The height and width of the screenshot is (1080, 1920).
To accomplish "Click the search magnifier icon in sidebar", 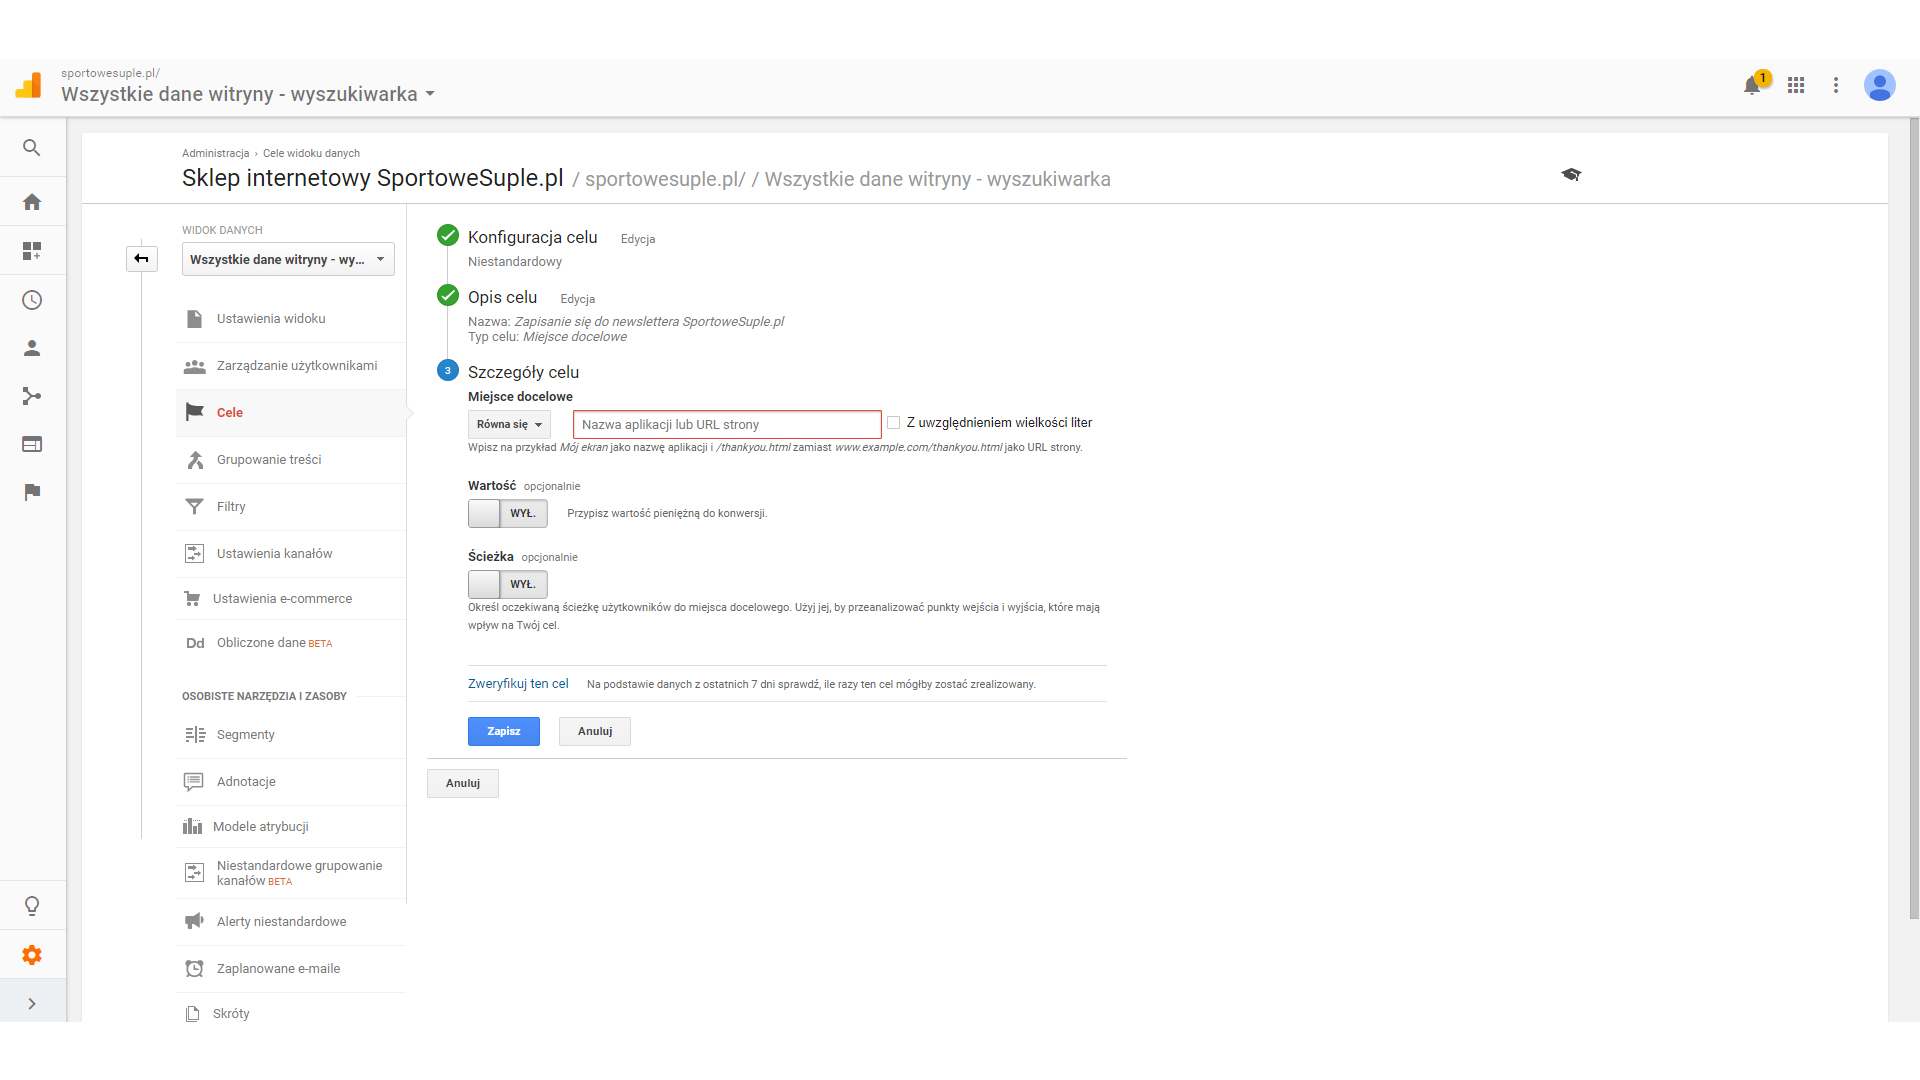I will click(32, 148).
